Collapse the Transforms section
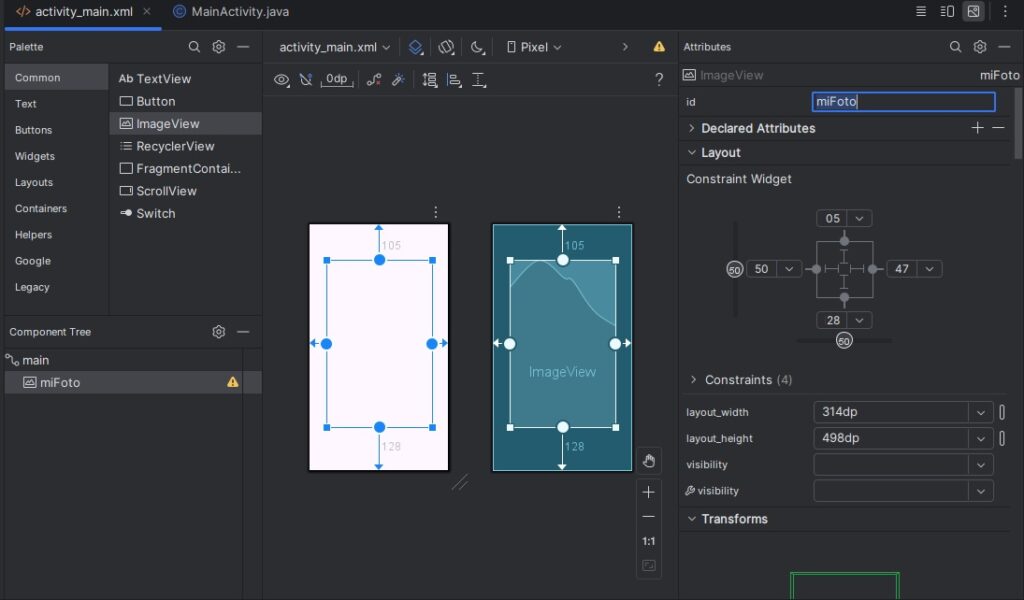Screen dimensions: 1024x600 click(692, 518)
